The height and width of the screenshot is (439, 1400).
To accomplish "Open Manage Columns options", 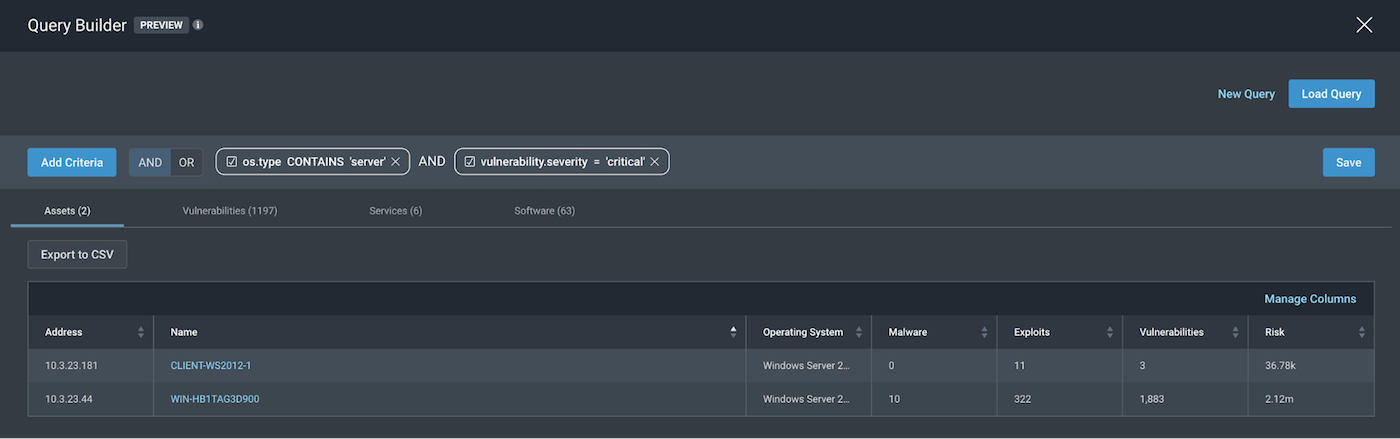I will (1310, 299).
